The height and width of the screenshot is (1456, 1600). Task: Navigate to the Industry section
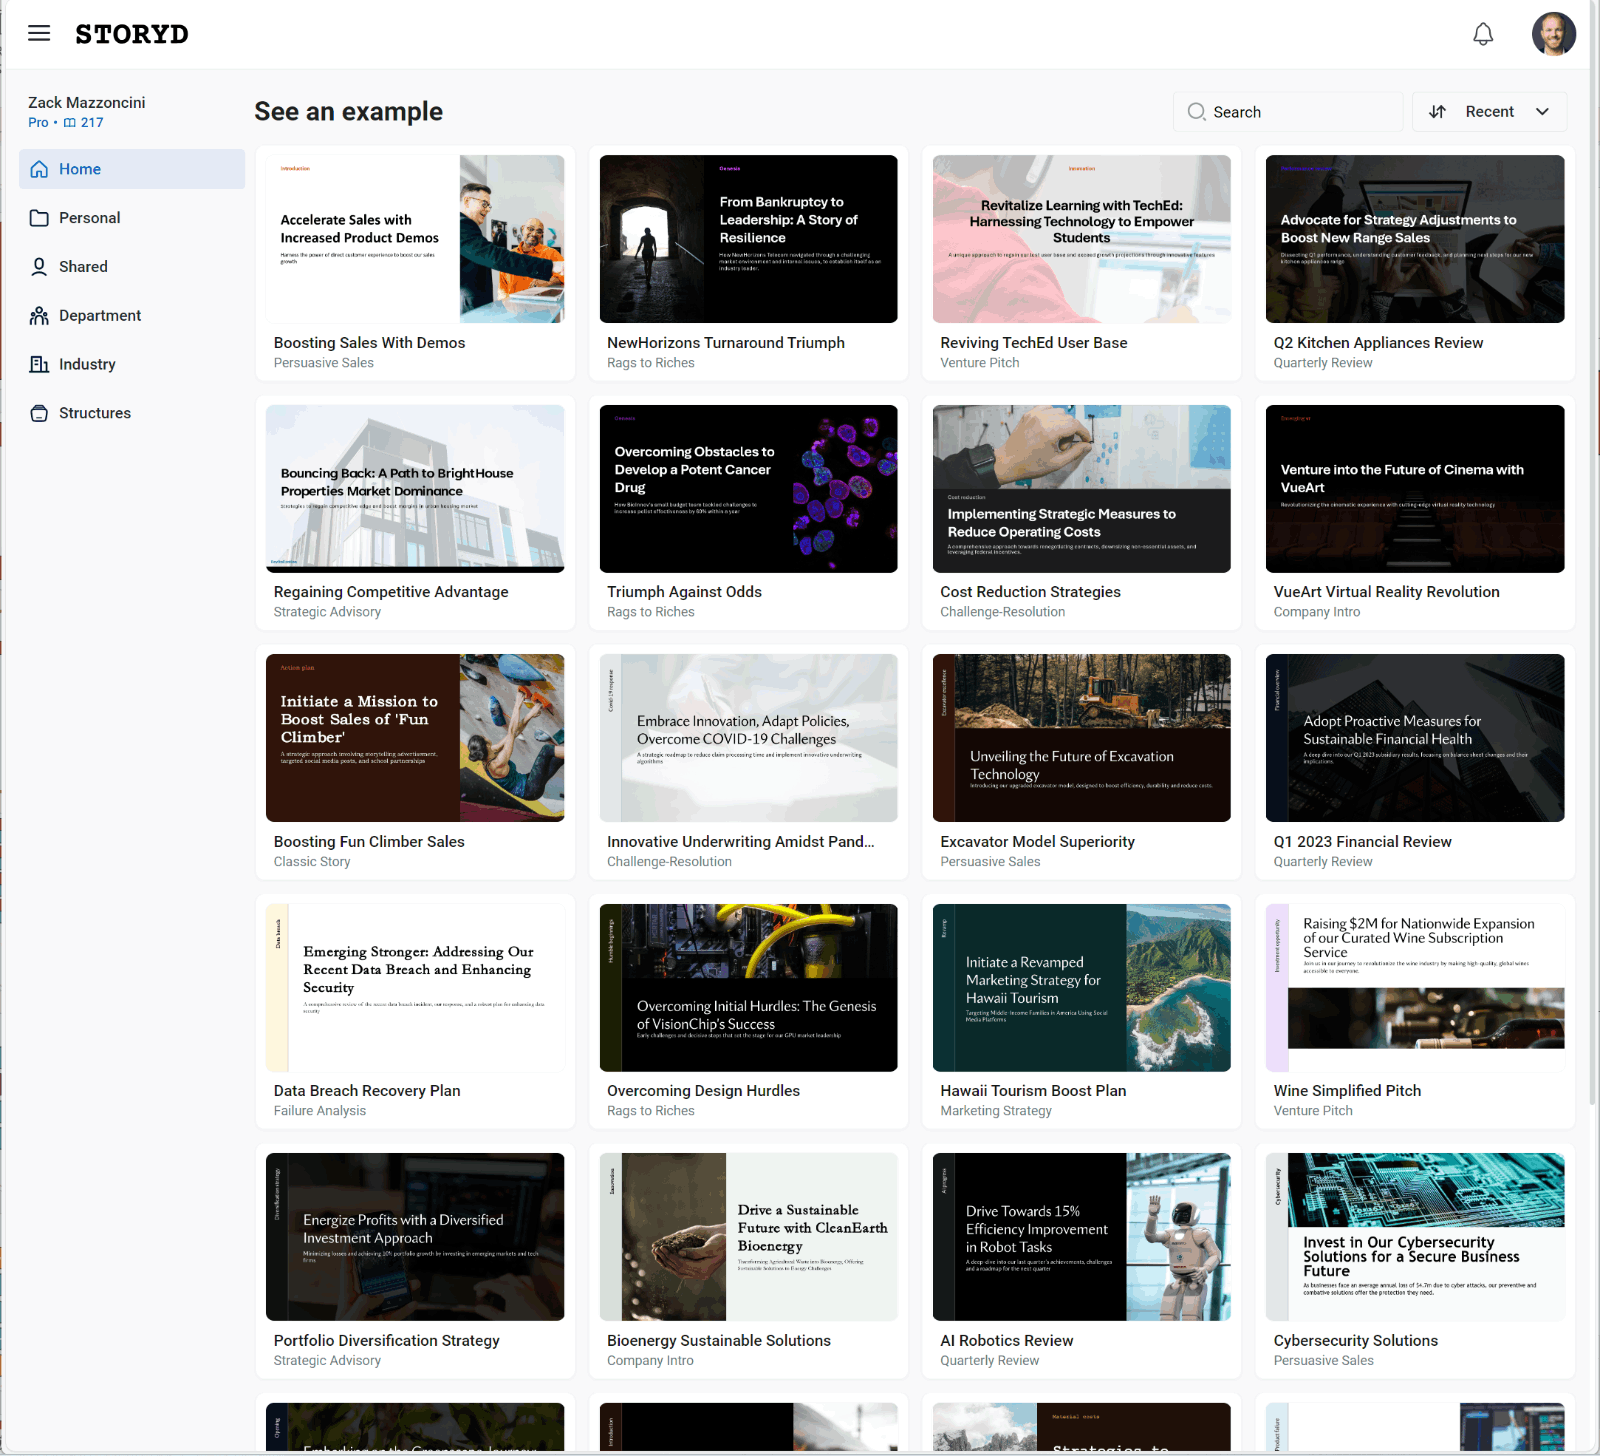(x=86, y=364)
